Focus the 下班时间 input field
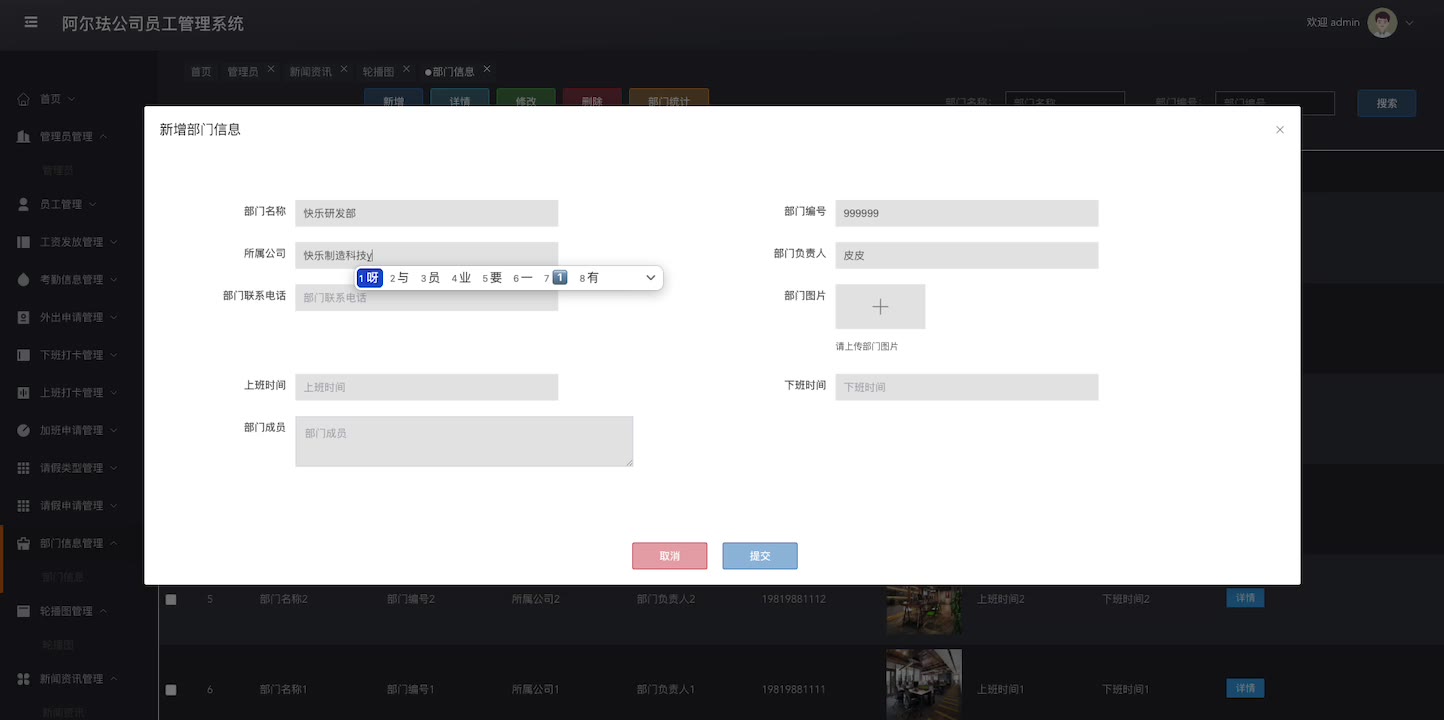Image resolution: width=1444 pixels, height=720 pixels. click(967, 387)
